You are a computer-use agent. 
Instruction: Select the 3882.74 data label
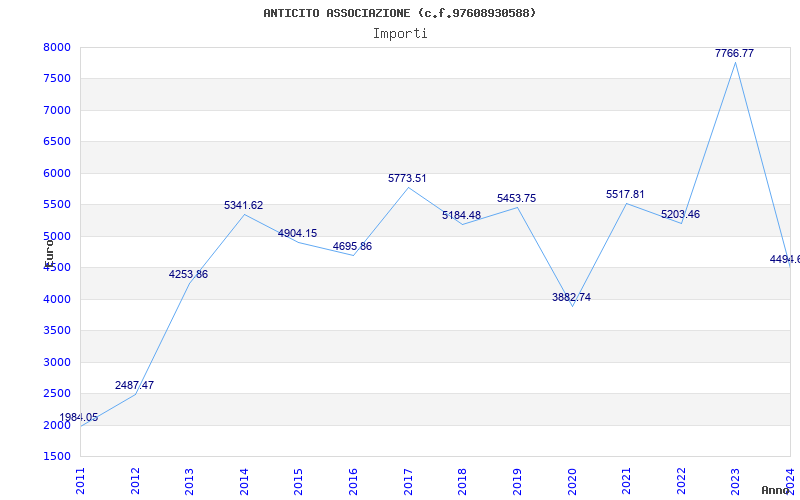point(571,297)
